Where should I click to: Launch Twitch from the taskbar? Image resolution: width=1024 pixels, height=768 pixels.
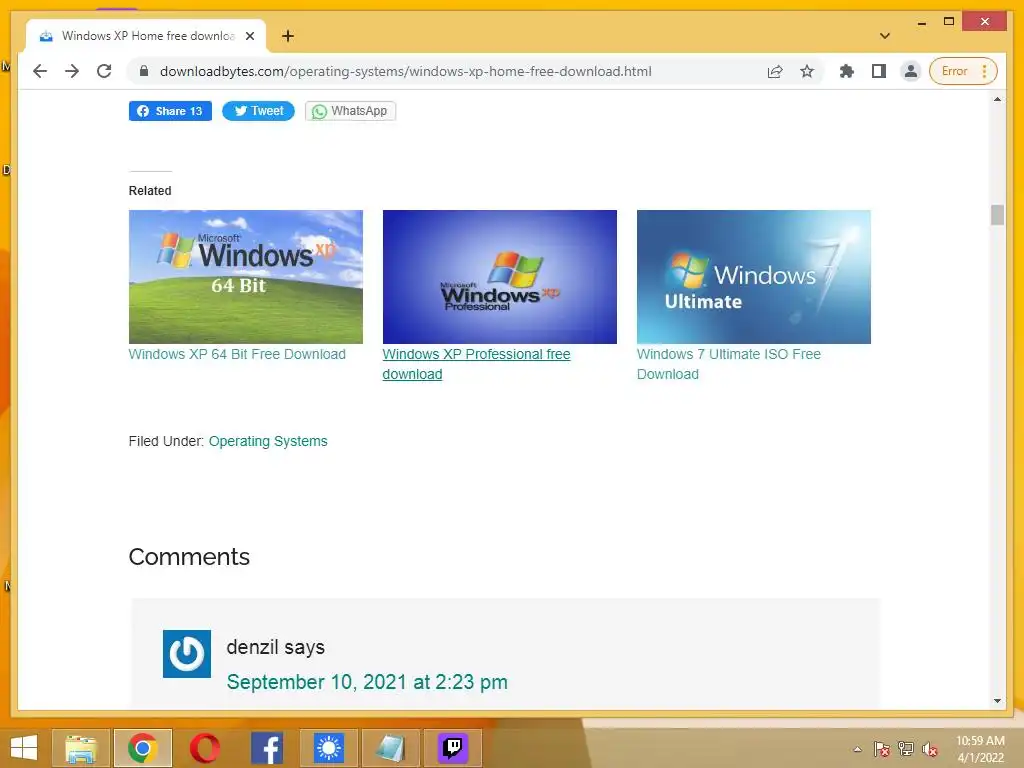pyautogui.click(x=453, y=748)
